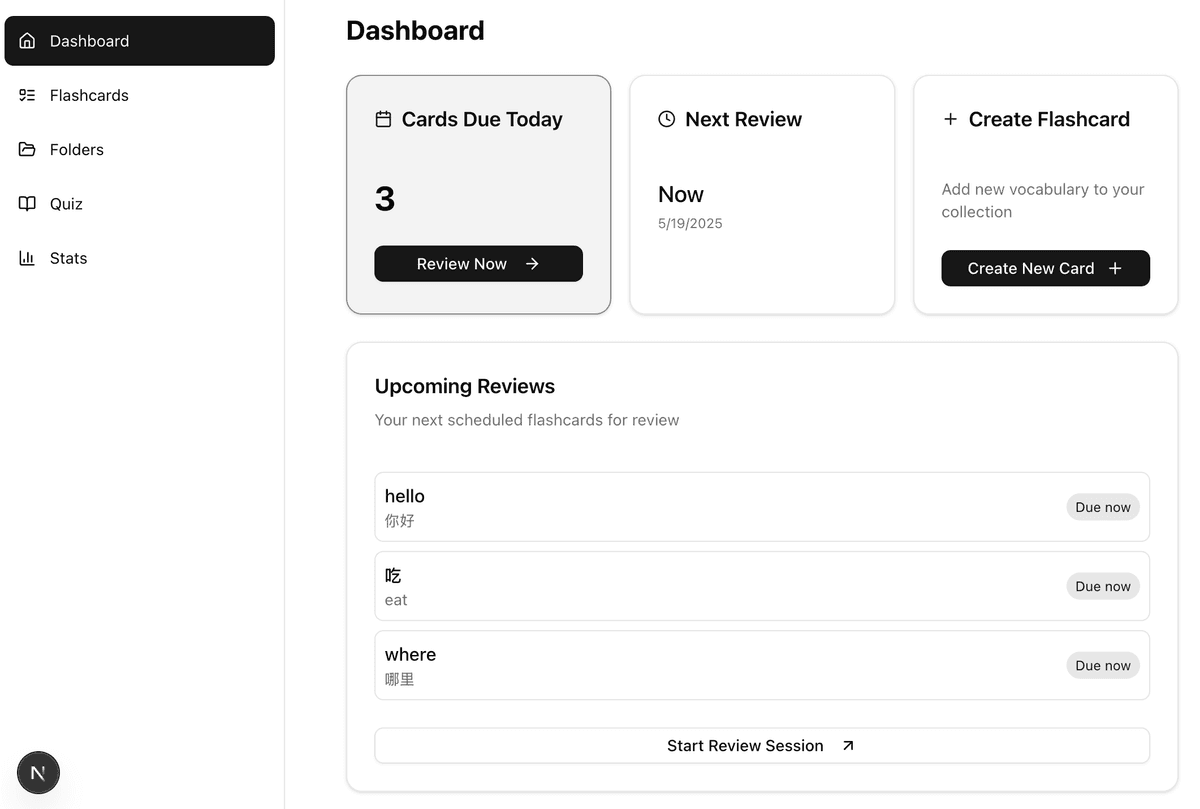Click the word "eat" under 吃
Viewport: 1200px width, 809px height.
396,600
